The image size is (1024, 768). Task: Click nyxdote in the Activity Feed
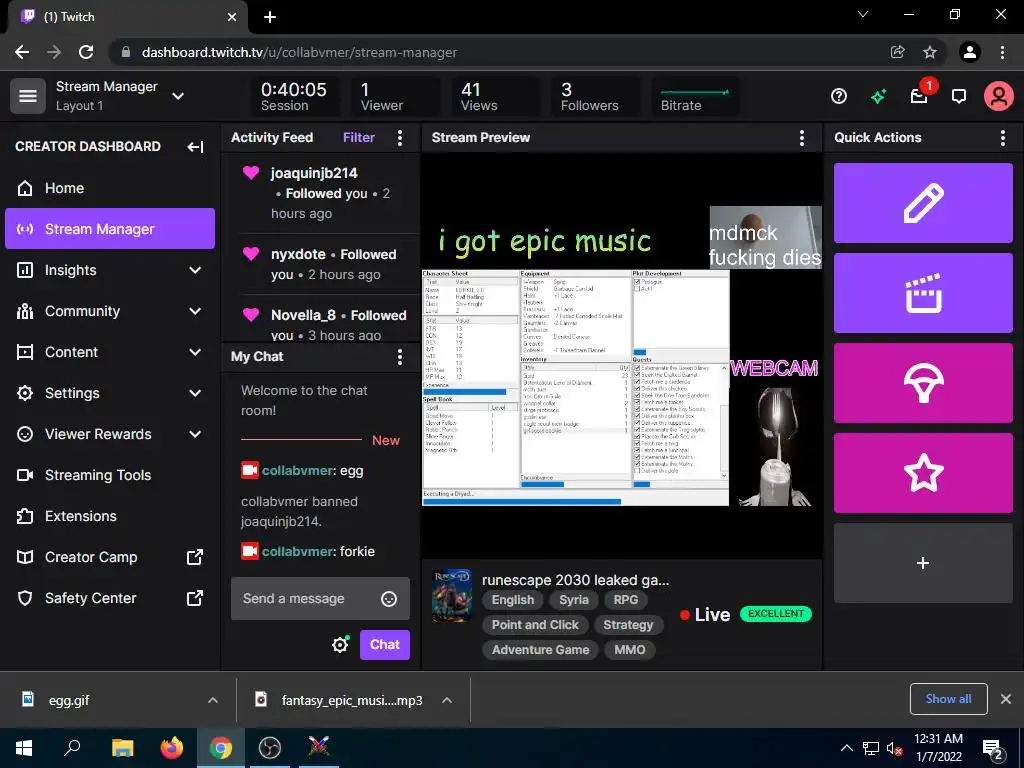tap(298, 254)
